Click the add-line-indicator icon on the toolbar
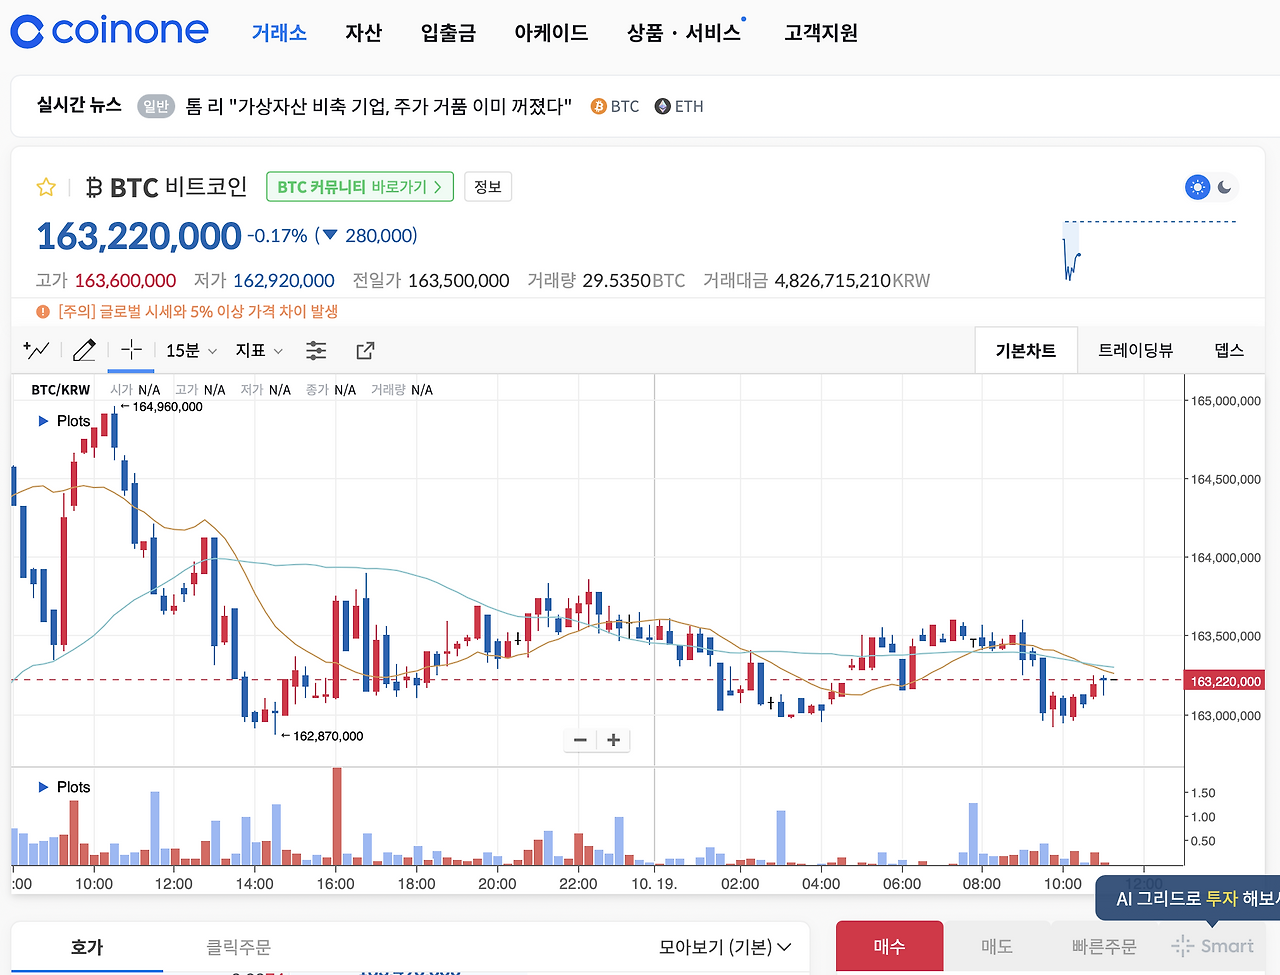The image size is (1280, 975). tap(38, 350)
